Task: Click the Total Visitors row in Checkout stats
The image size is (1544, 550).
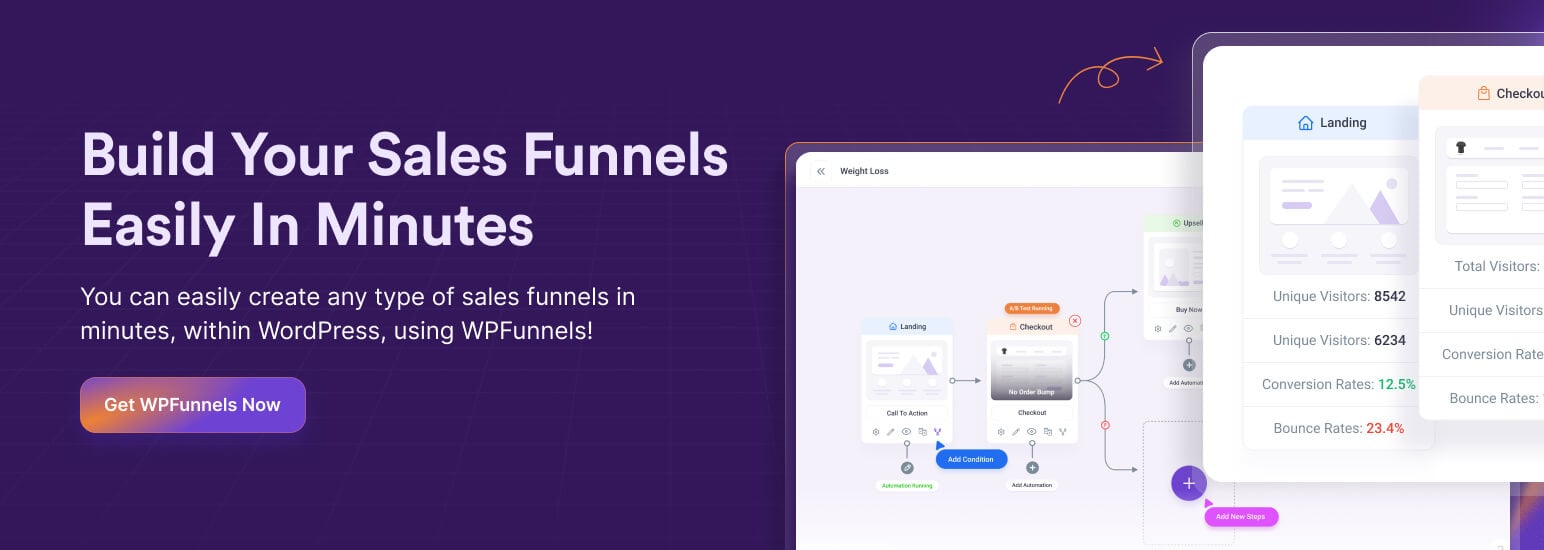Action: coord(1482,266)
